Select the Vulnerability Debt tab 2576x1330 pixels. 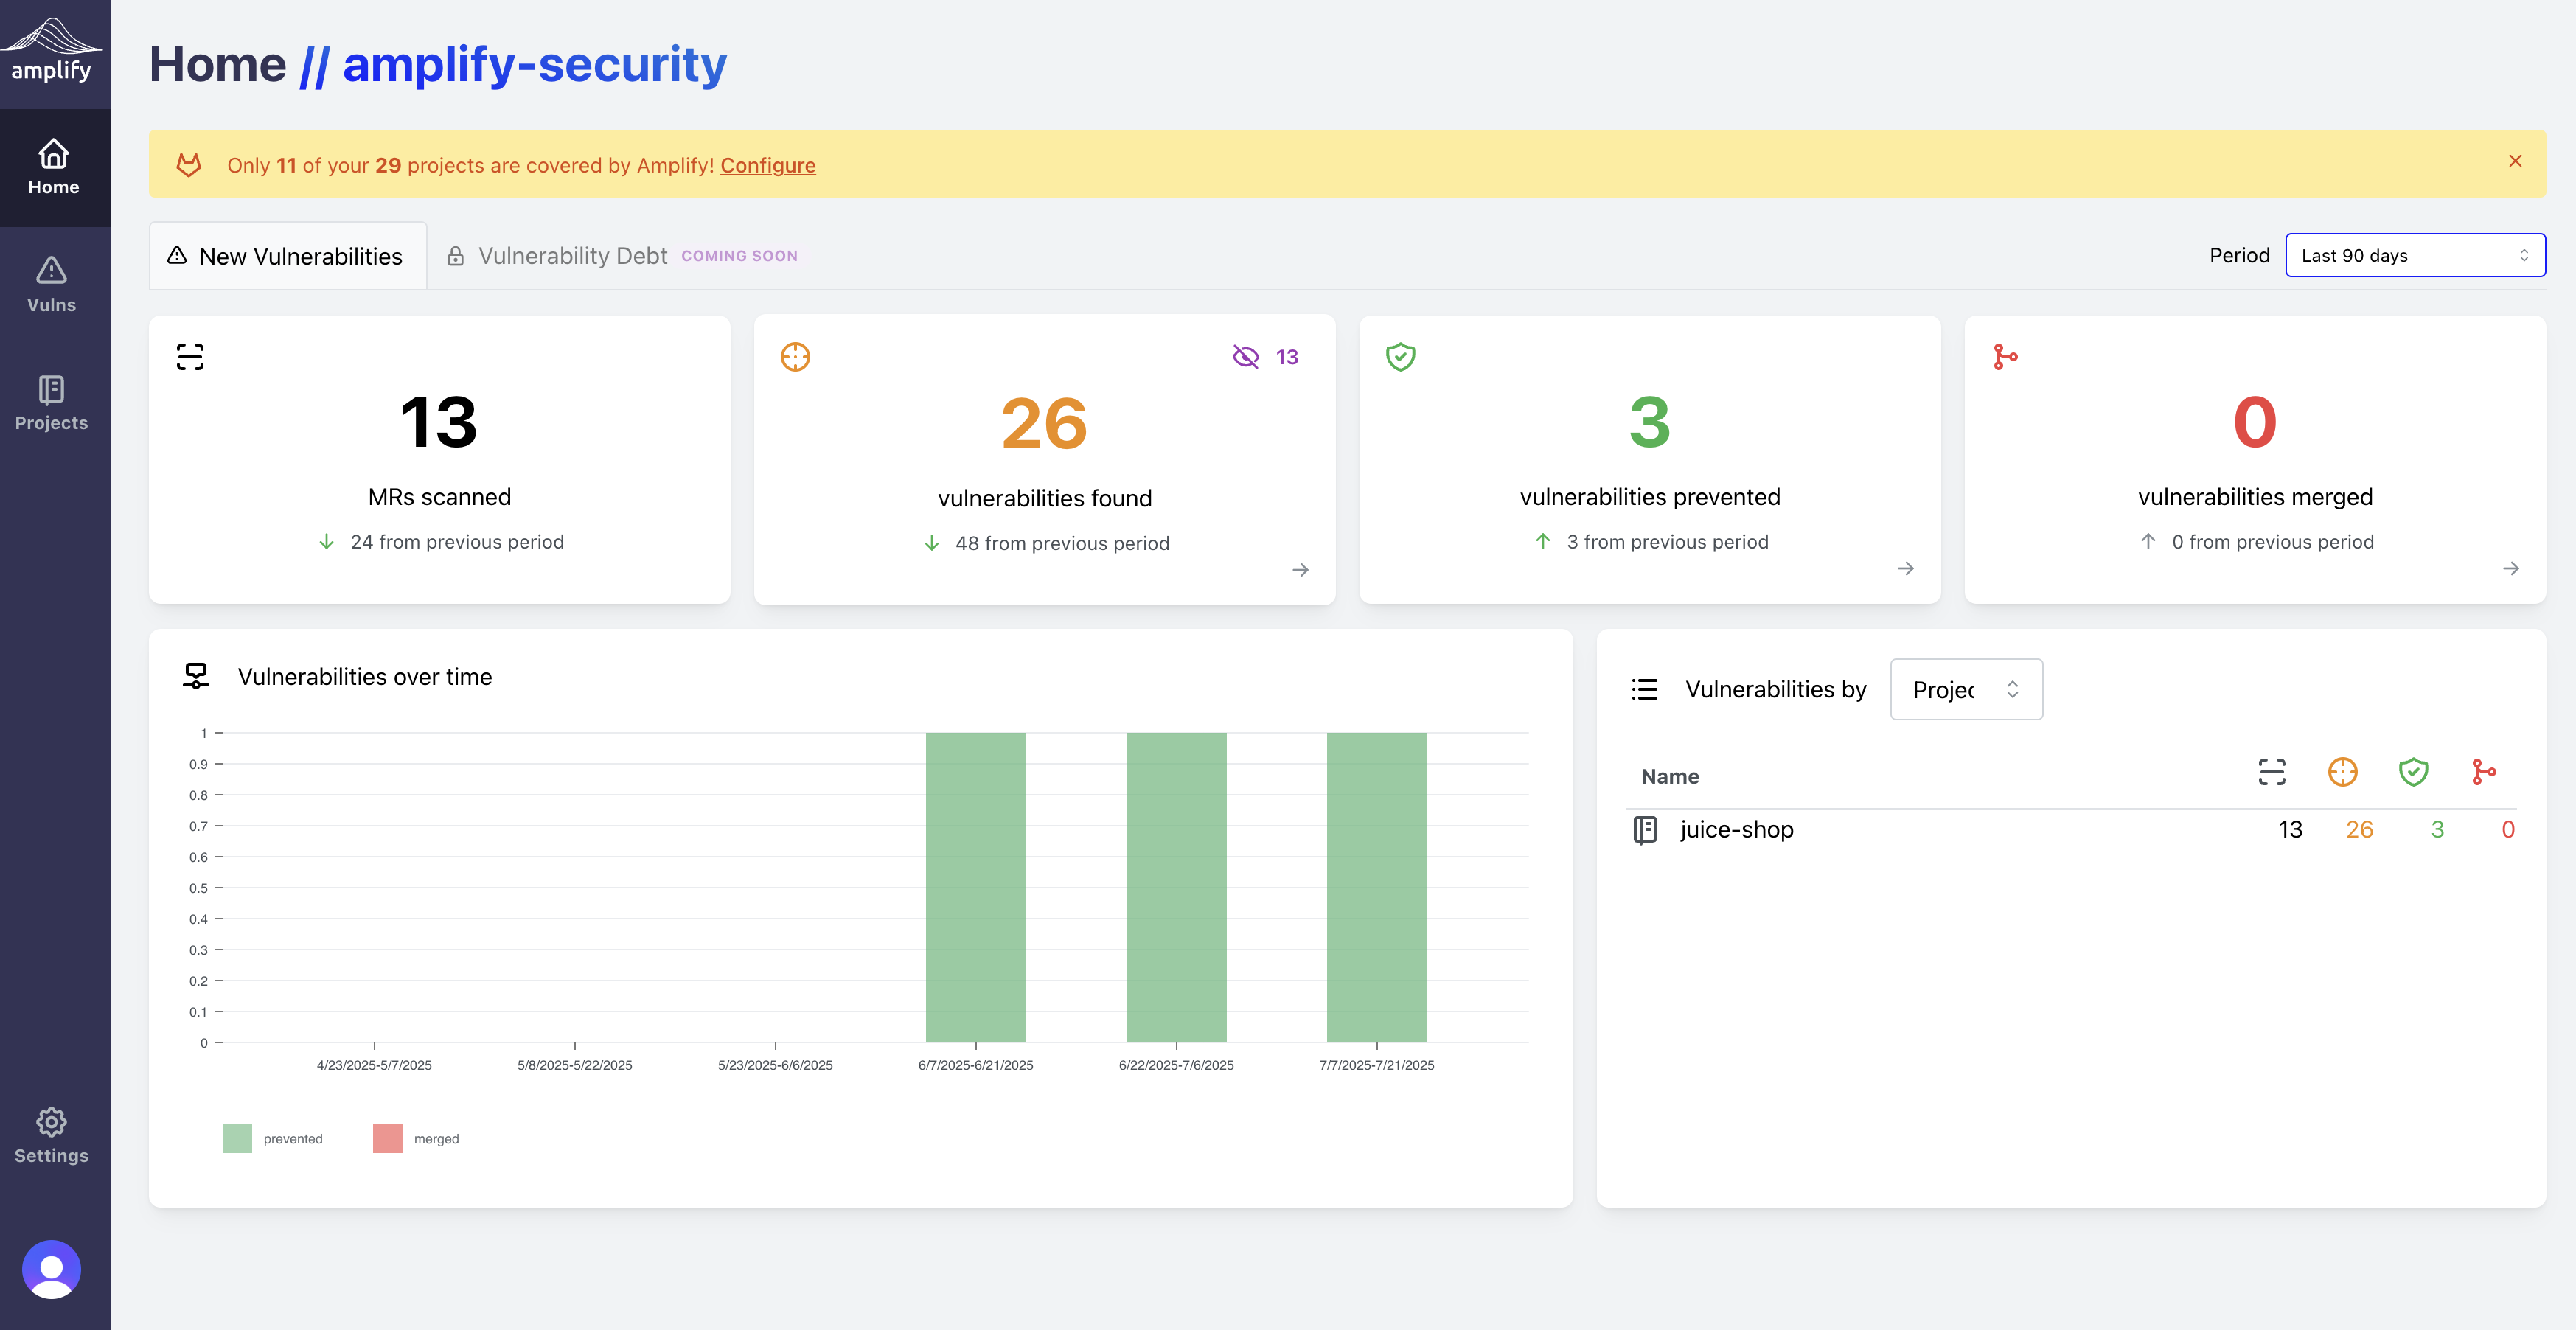[x=572, y=256]
